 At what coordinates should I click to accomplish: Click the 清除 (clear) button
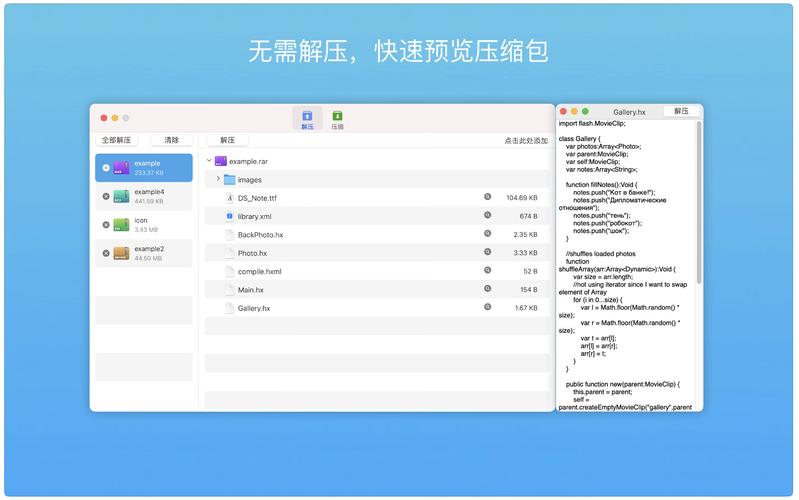coord(171,141)
